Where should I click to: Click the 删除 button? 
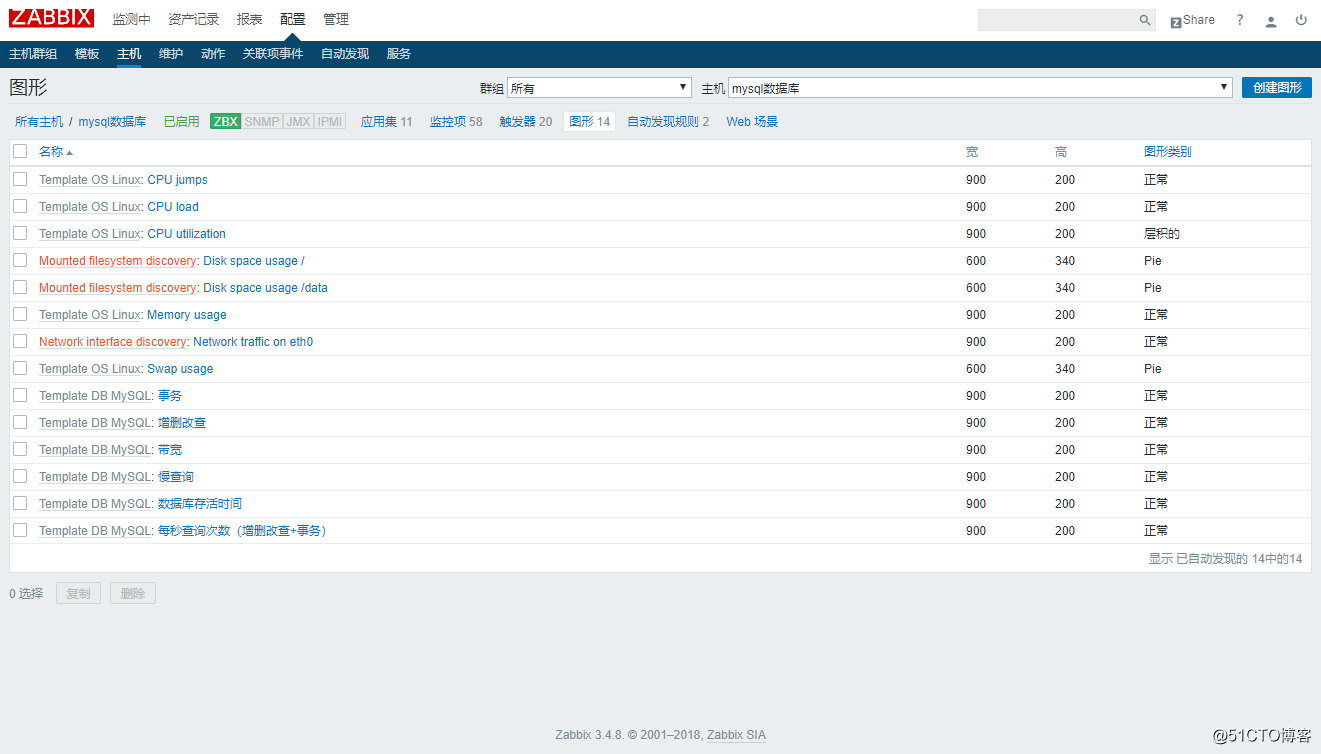tap(133, 593)
